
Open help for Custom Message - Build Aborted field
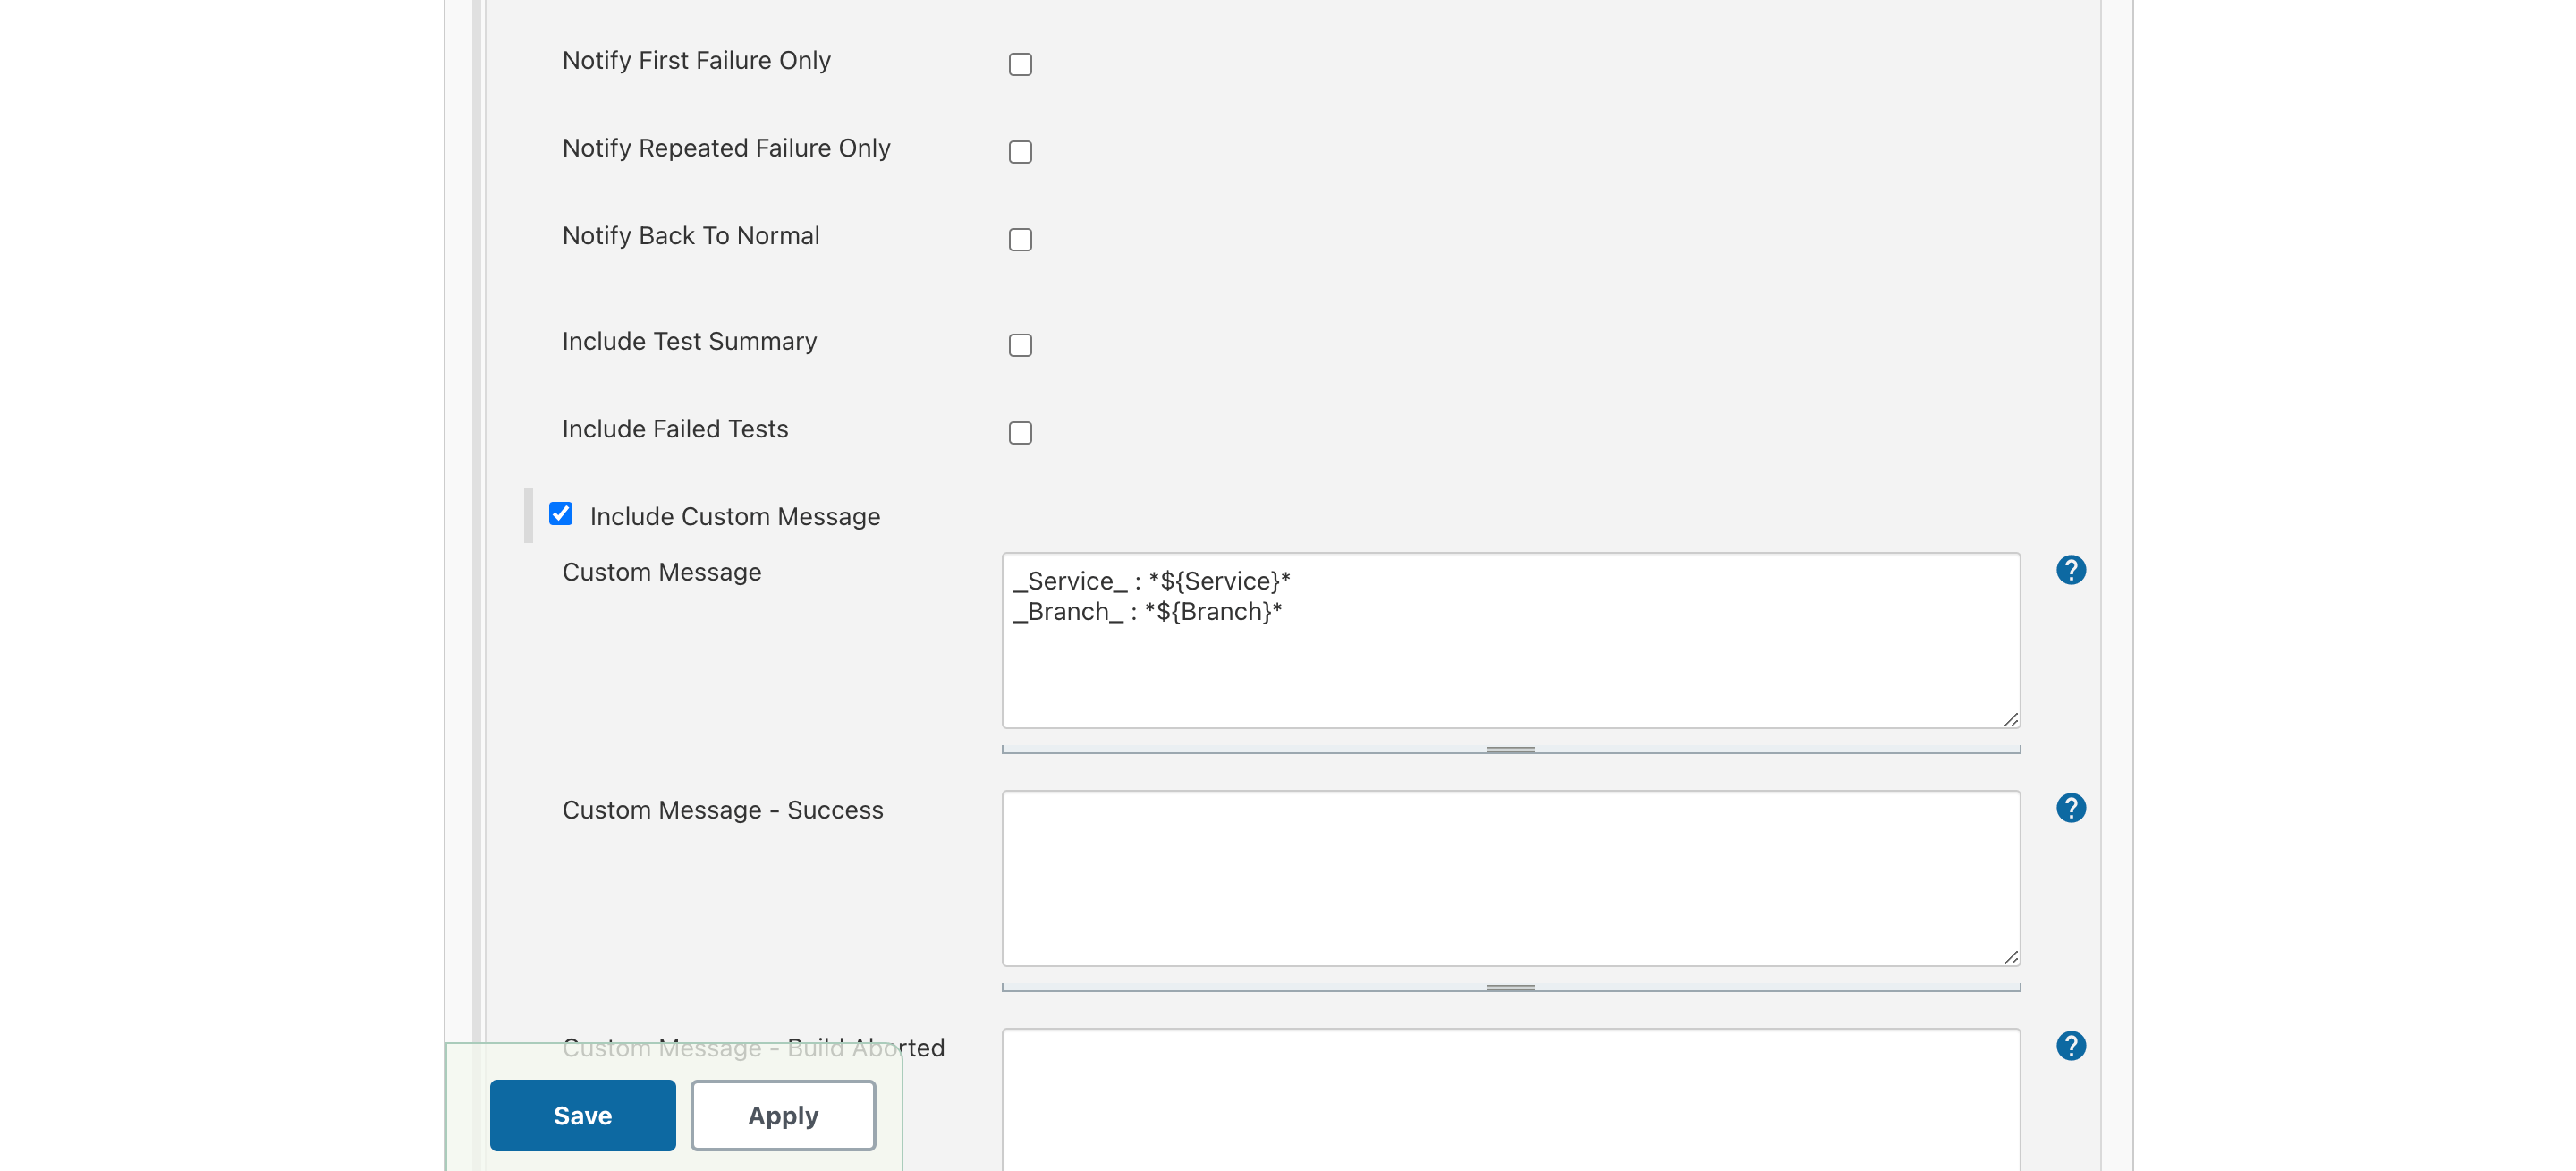(x=2072, y=1046)
